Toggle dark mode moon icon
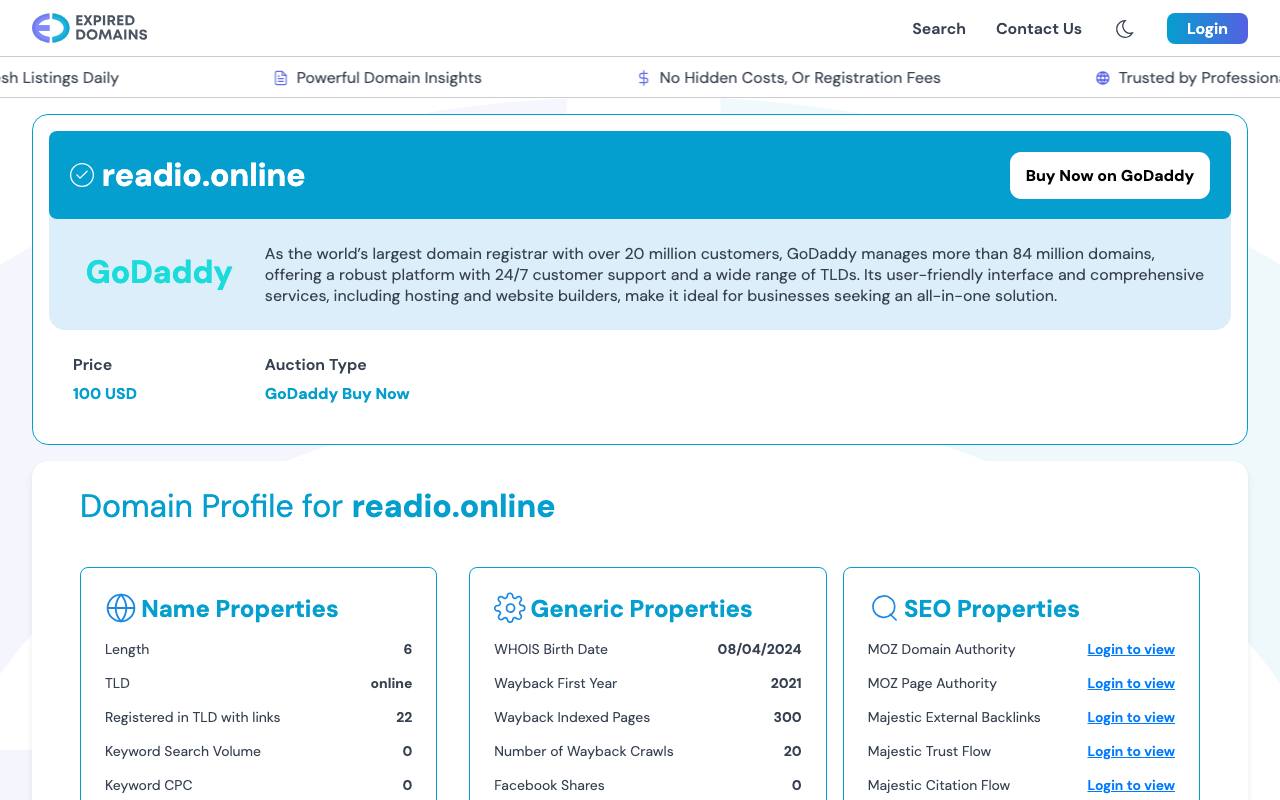The width and height of the screenshot is (1280, 800). (1124, 29)
